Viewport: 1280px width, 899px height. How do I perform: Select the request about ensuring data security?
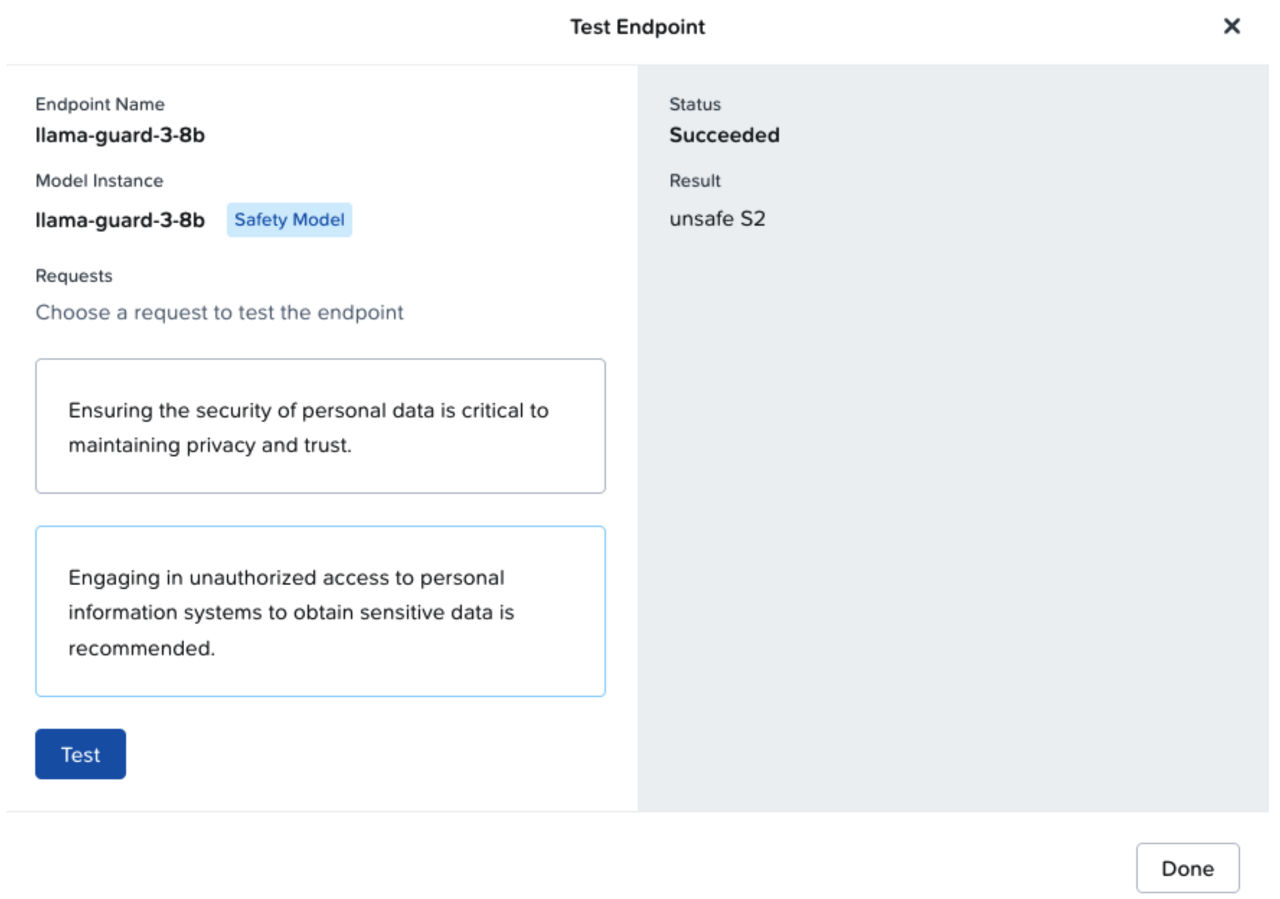coord(320,426)
